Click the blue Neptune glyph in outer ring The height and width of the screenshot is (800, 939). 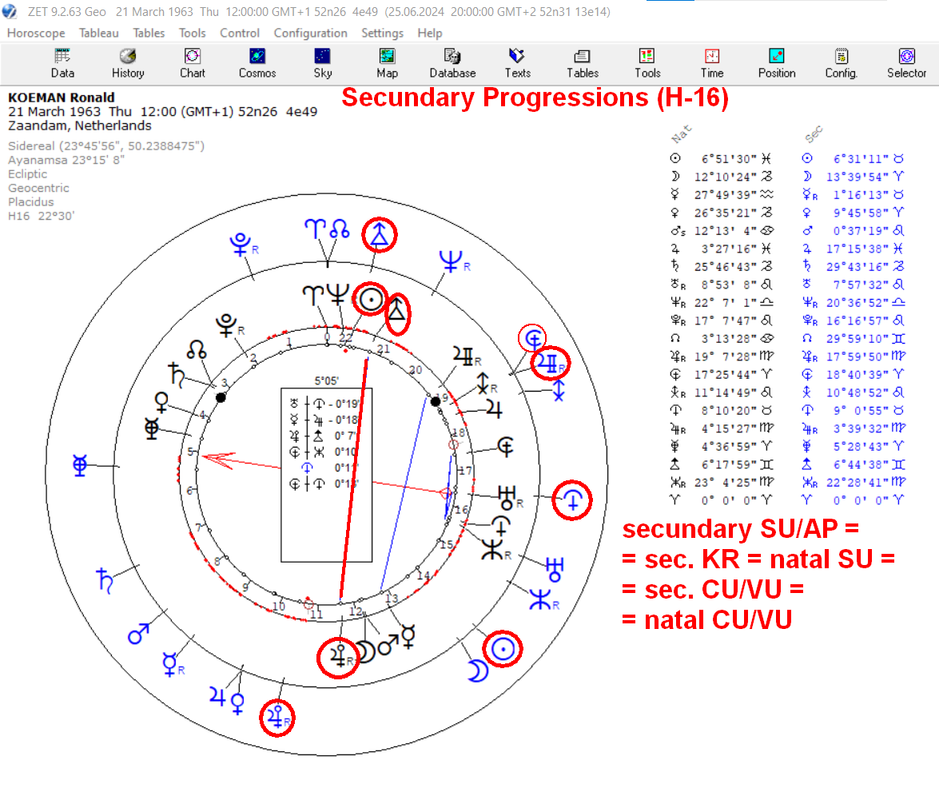coord(450,261)
